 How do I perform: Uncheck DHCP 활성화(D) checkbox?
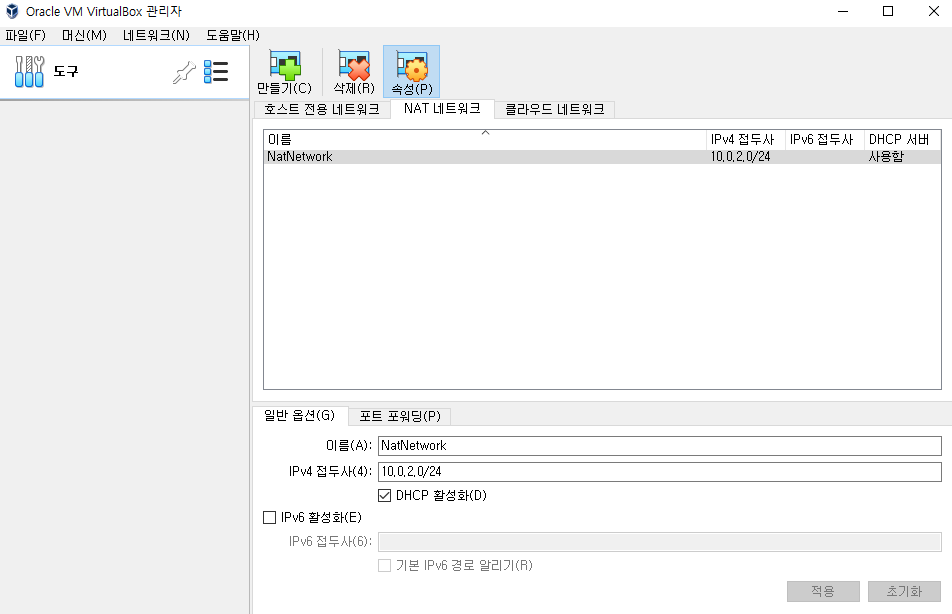[384, 496]
